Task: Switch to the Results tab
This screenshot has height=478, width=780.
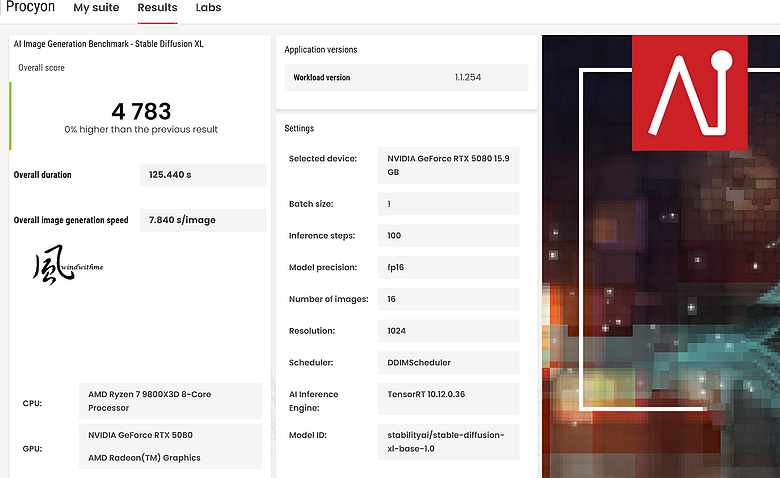Action: coord(157,8)
